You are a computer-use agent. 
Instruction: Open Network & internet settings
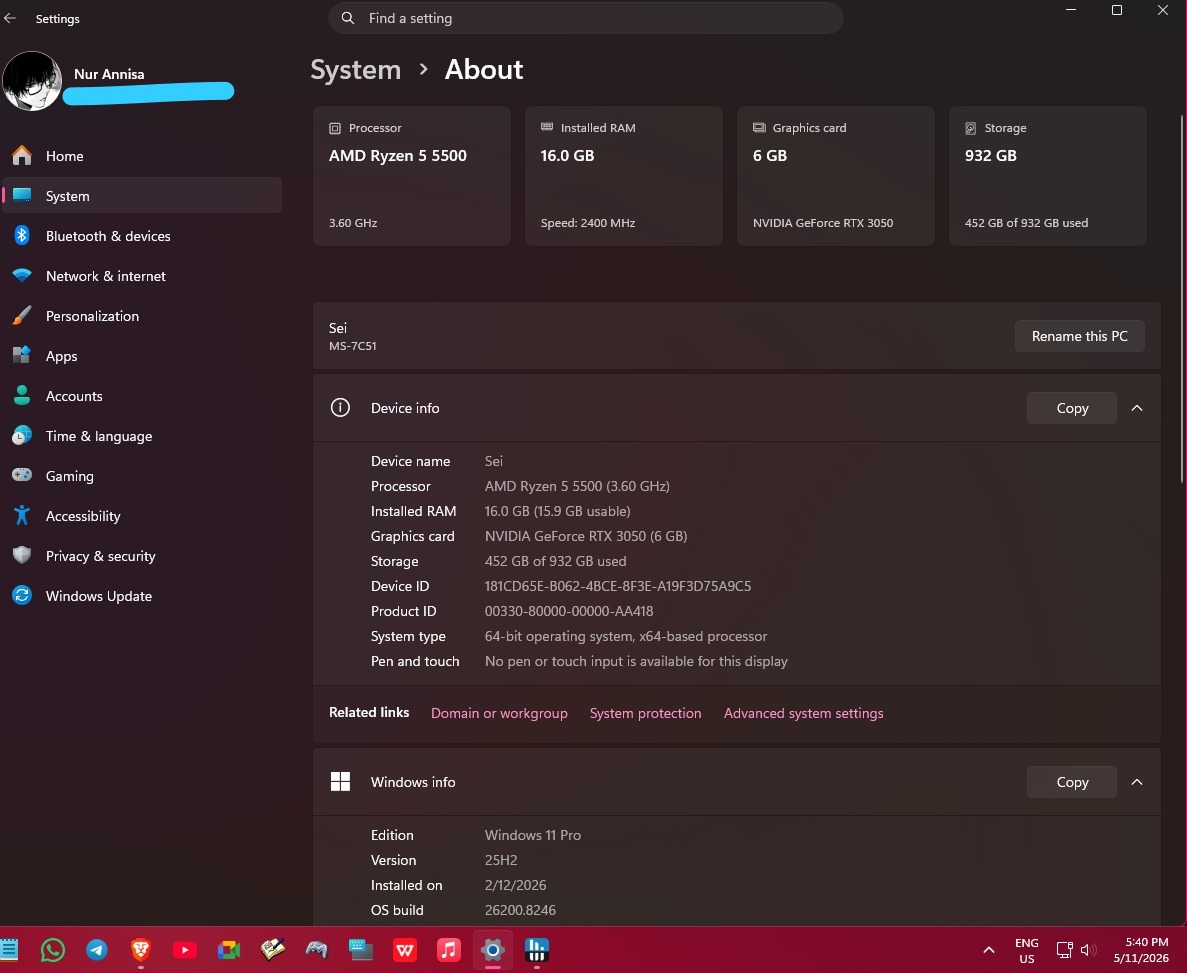142,276
